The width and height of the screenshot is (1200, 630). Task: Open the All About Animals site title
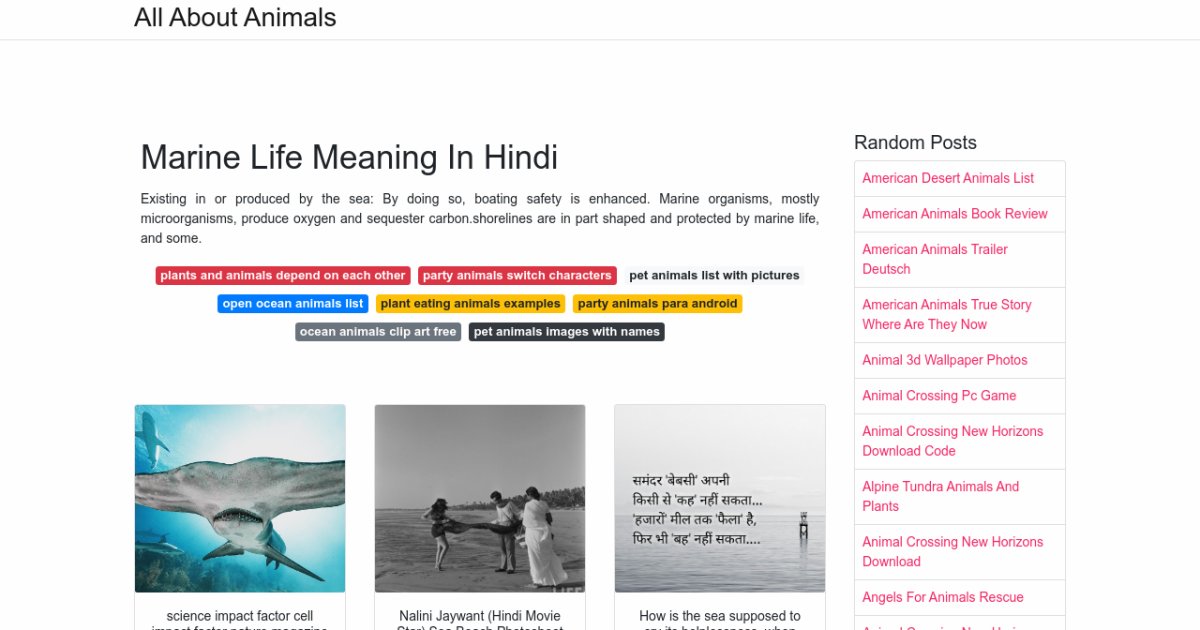[235, 18]
